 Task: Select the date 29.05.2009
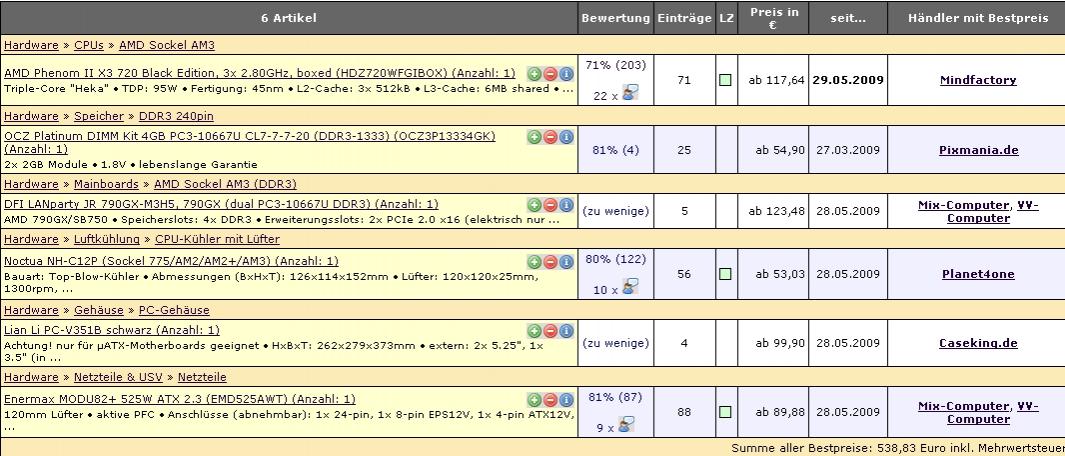[848, 80]
